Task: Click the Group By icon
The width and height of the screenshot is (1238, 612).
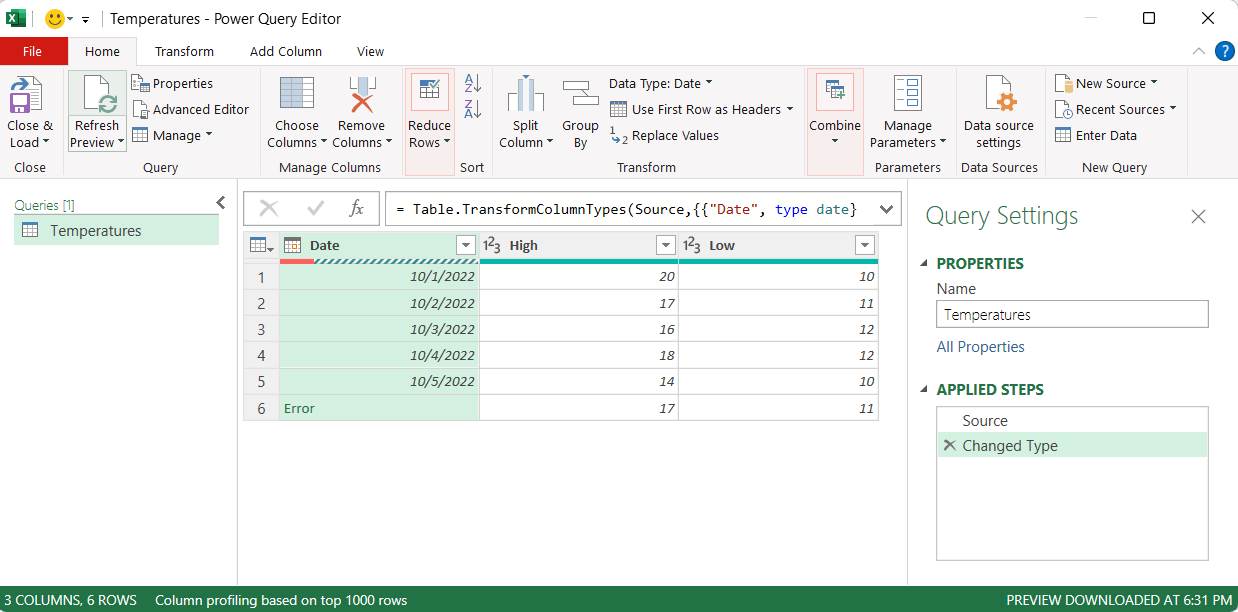Action: click(x=580, y=96)
